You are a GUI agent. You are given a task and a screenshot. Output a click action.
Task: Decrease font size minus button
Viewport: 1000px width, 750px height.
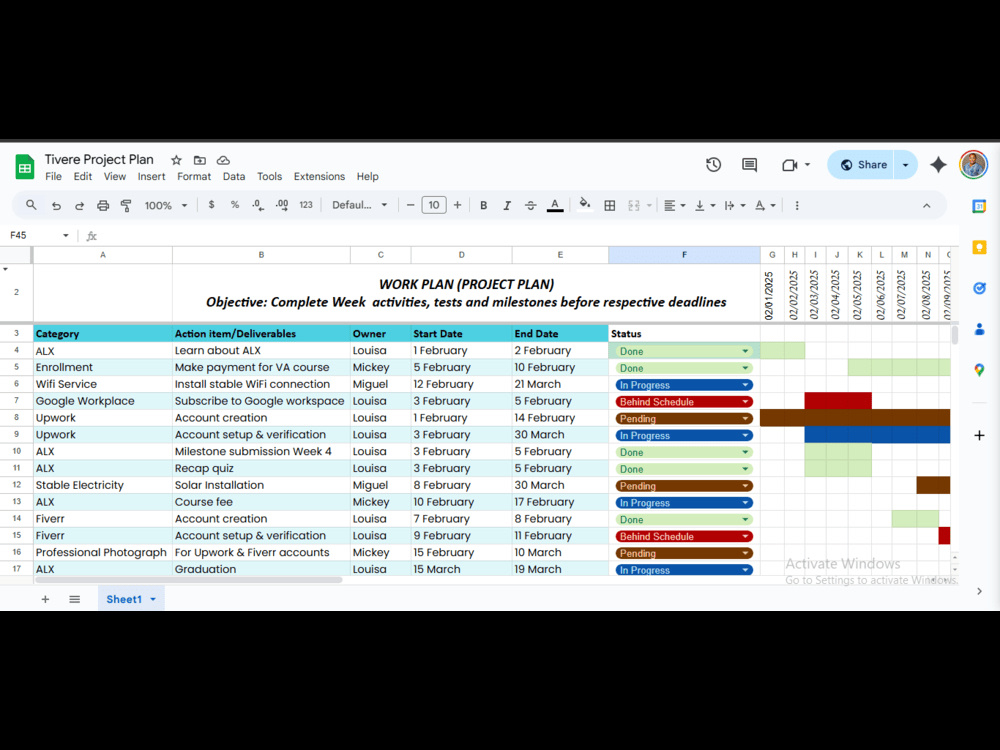410,205
